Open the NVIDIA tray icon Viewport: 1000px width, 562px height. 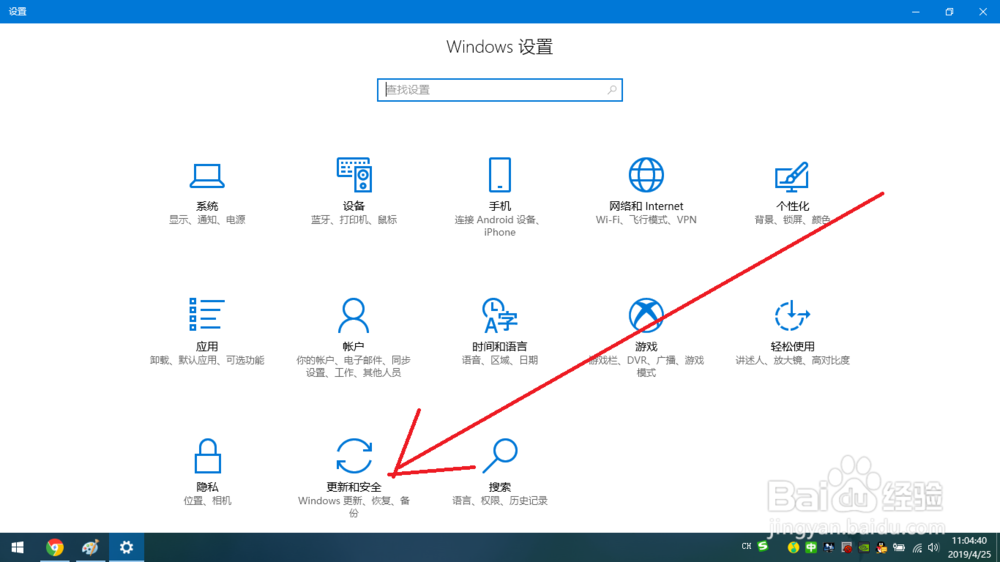pos(864,547)
